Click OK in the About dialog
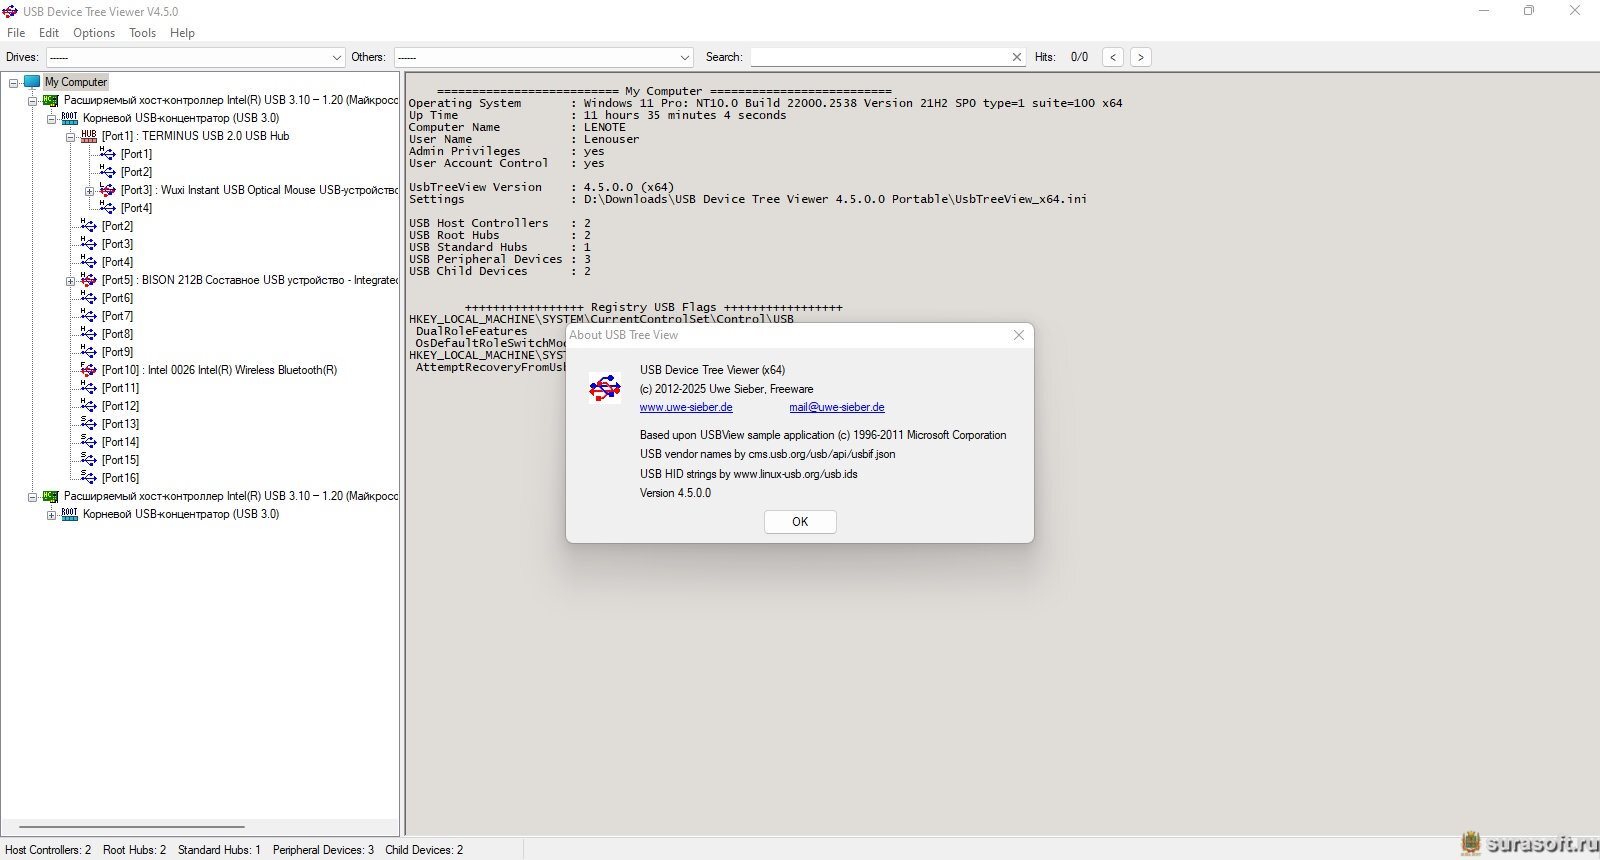1600x860 pixels. (800, 522)
